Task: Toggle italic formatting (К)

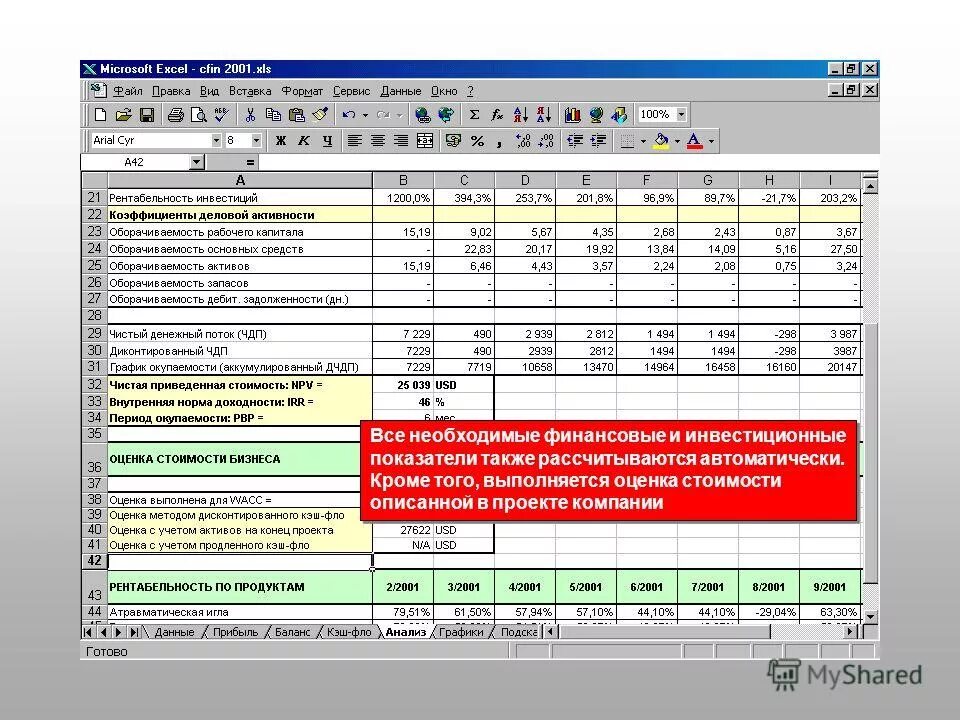Action: point(304,141)
